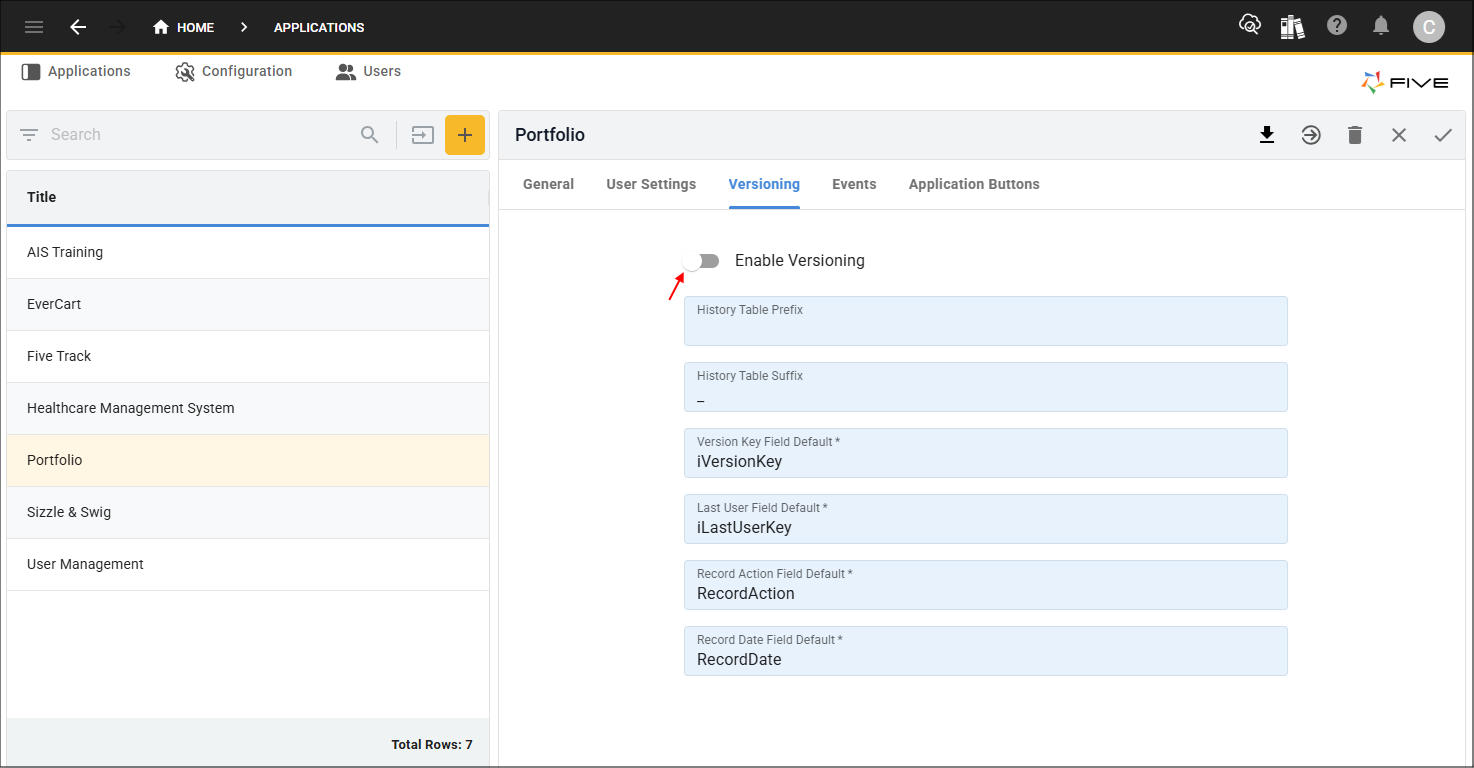
Task: Open the help icon in the top bar
Action: [x=1337, y=27]
